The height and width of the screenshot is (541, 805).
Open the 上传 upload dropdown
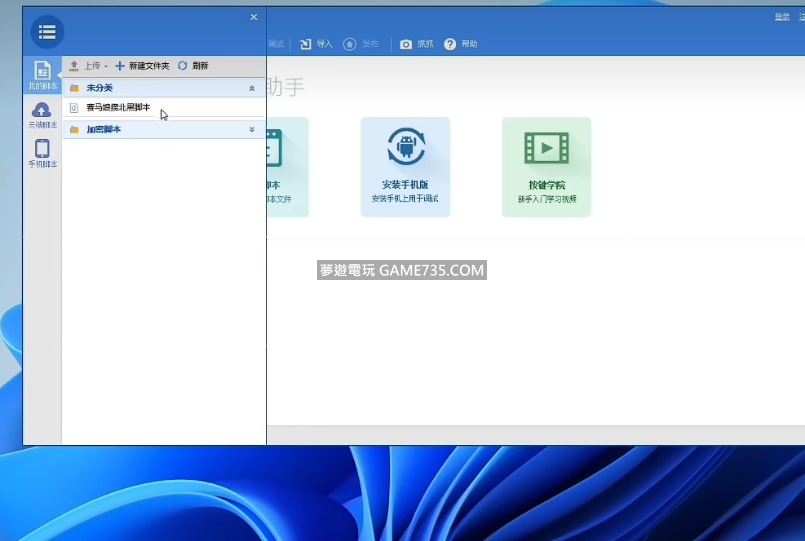point(89,66)
